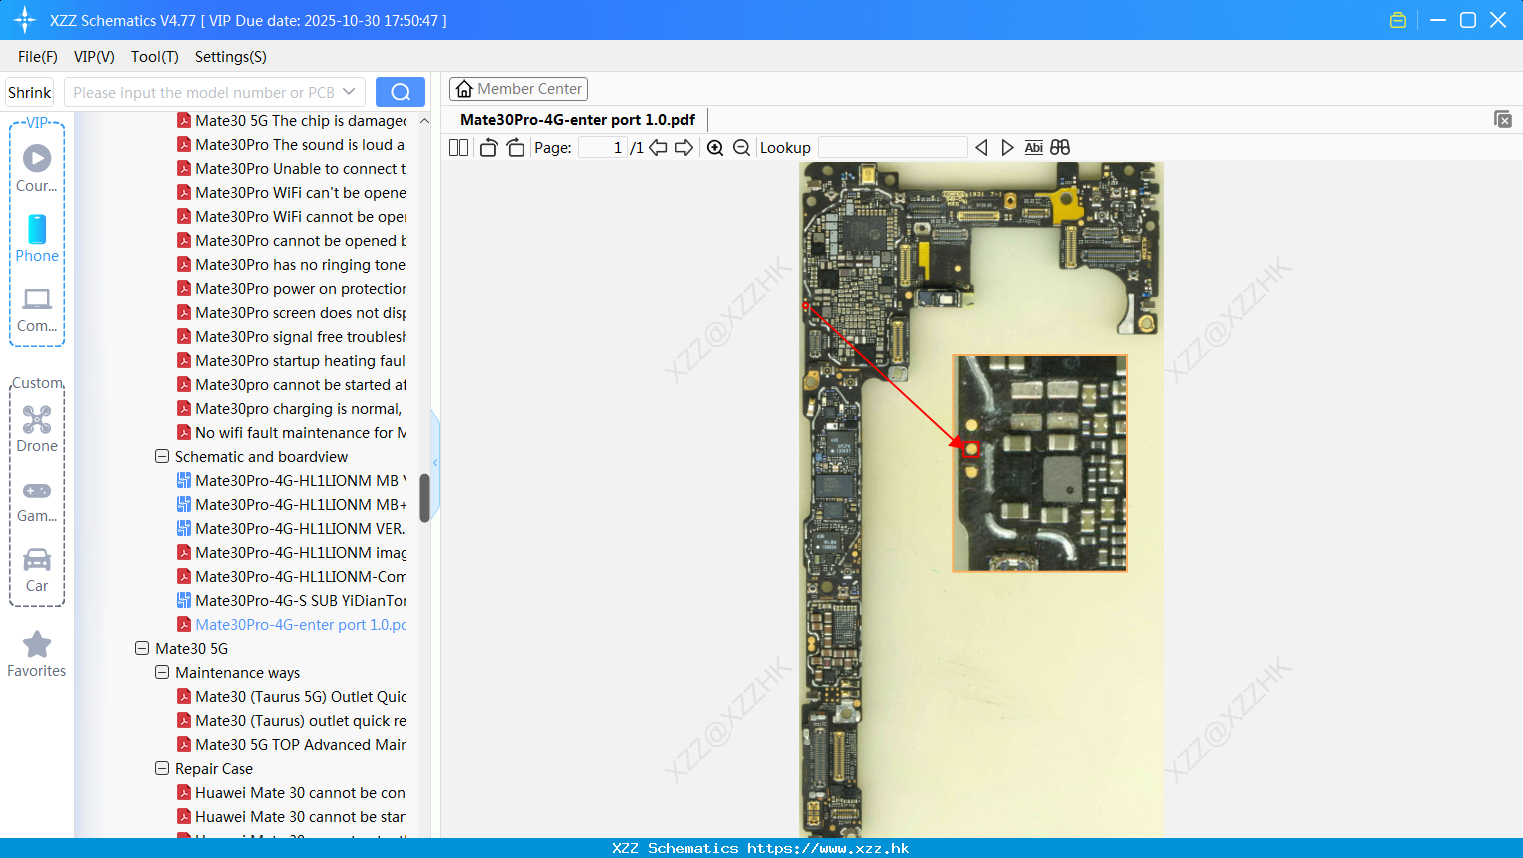Click into the model number search field
The image size is (1523, 858).
pyautogui.click(x=204, y=92)
